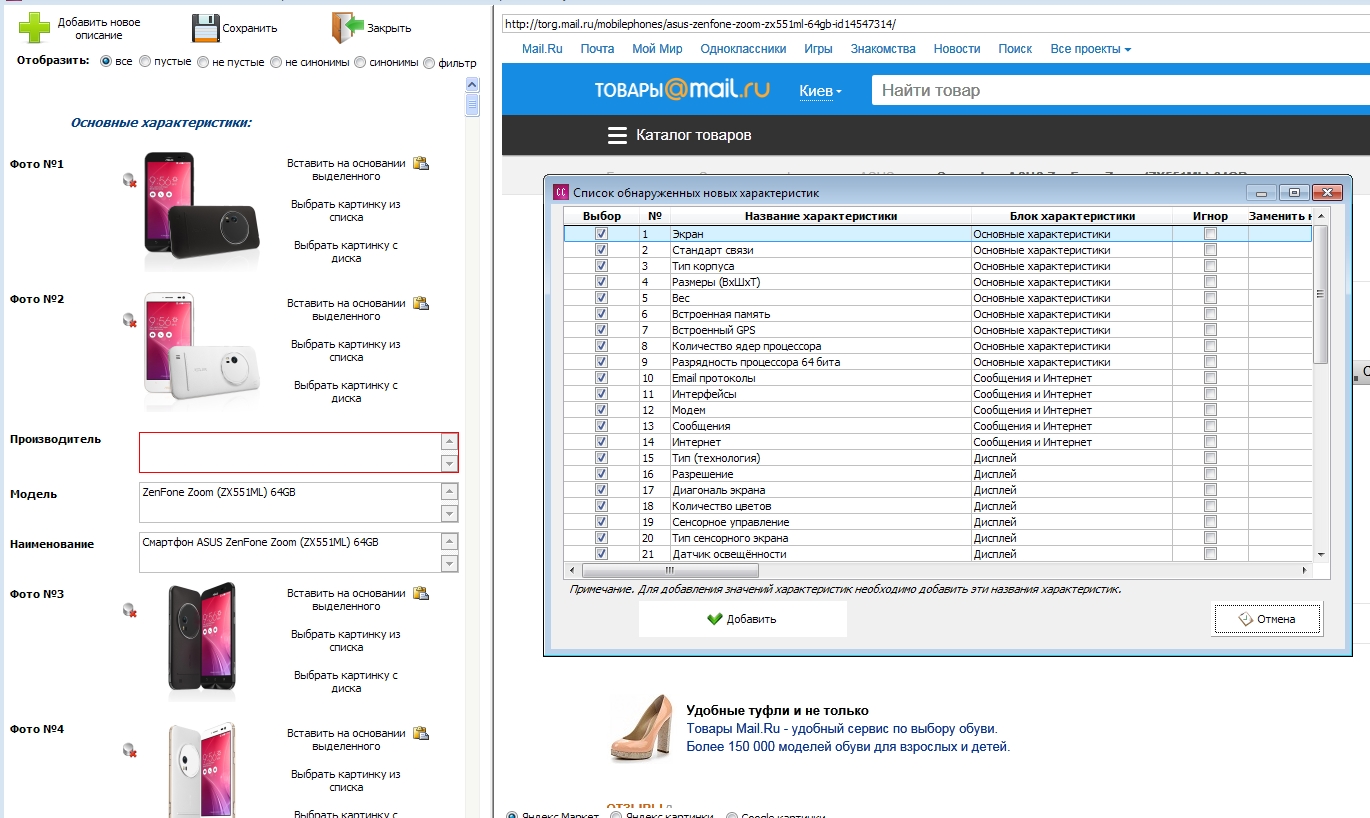Select the 'пустые' radio button
Screen dimensions: 1370x818
tap(145, 61)
